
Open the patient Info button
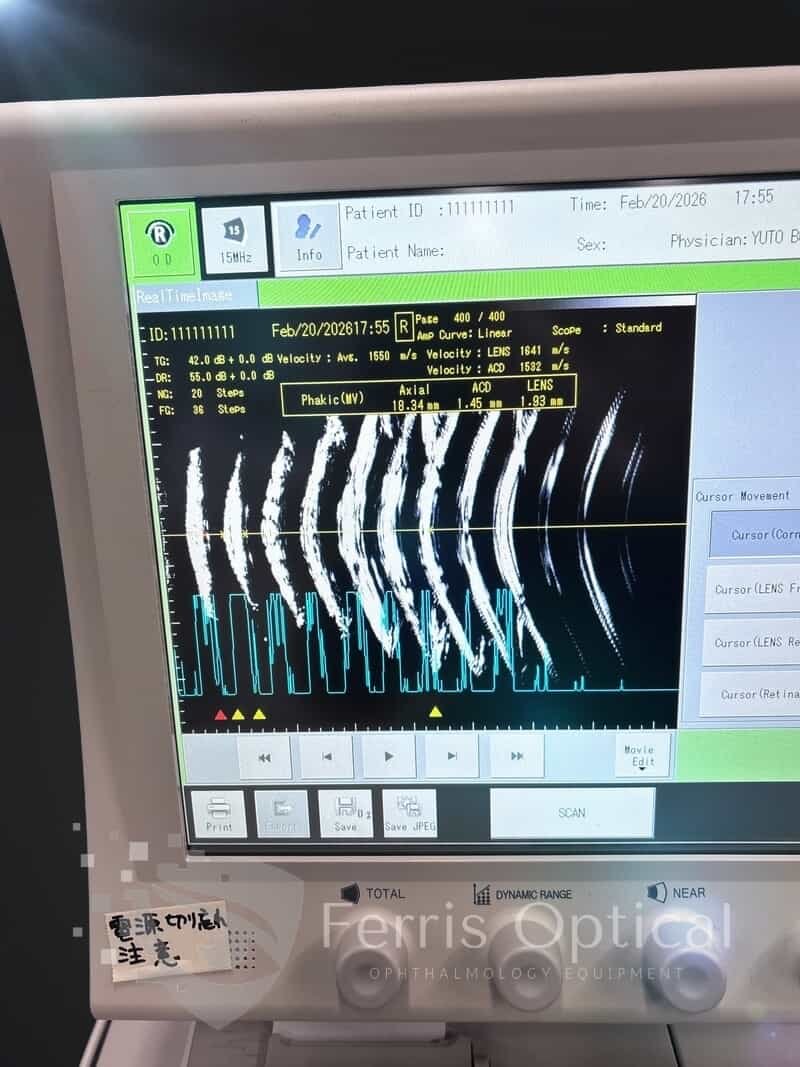307,238
